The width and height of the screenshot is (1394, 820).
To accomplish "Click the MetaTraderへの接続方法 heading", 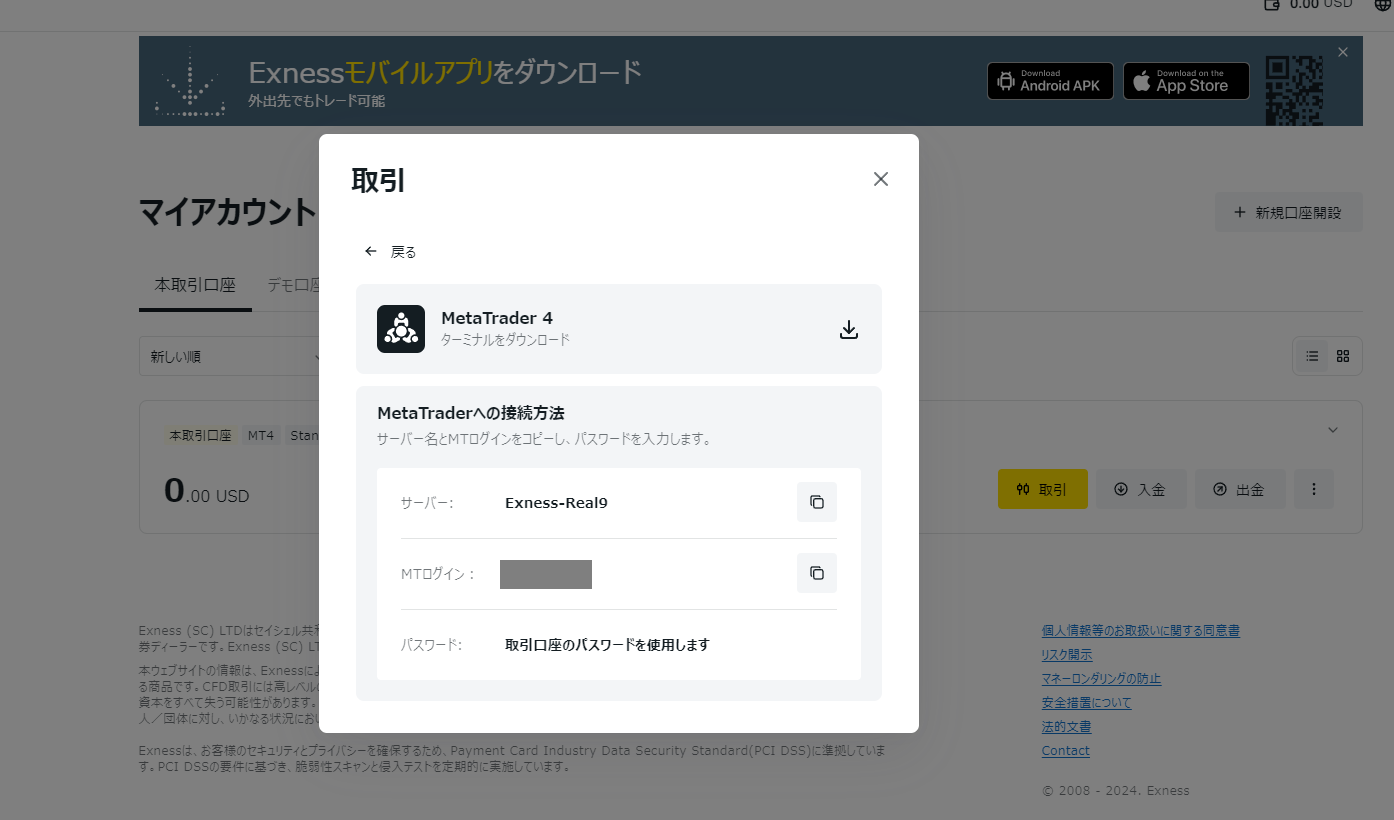I will pos(473,413).
